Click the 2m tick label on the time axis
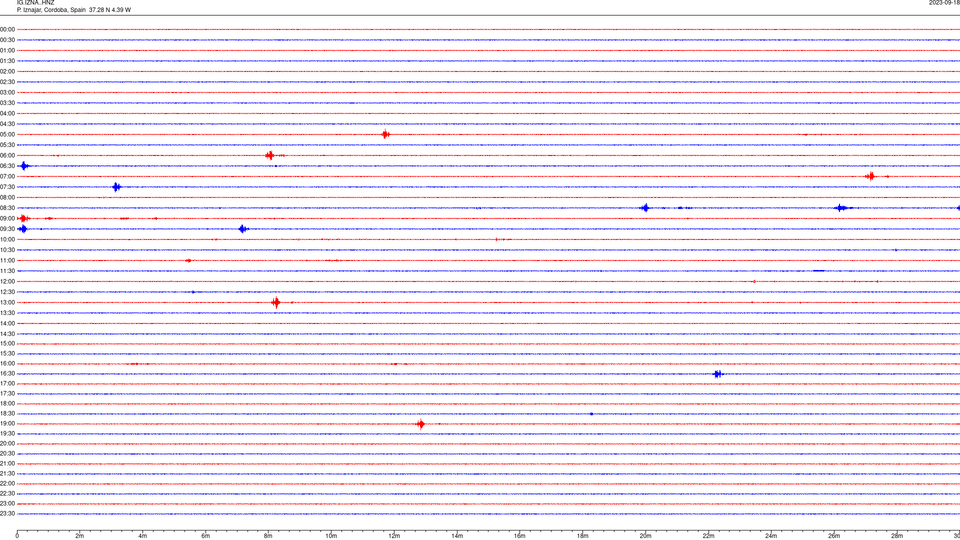The image size is (960, 540). (x=80, y=536)
